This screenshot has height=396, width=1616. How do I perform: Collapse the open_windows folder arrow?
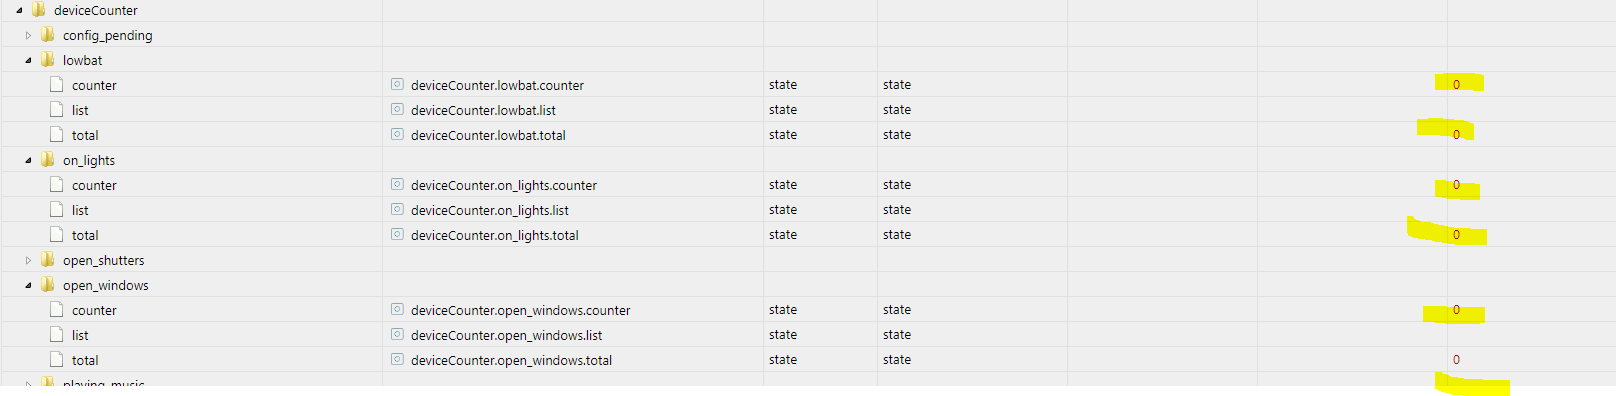pos(28,285)
